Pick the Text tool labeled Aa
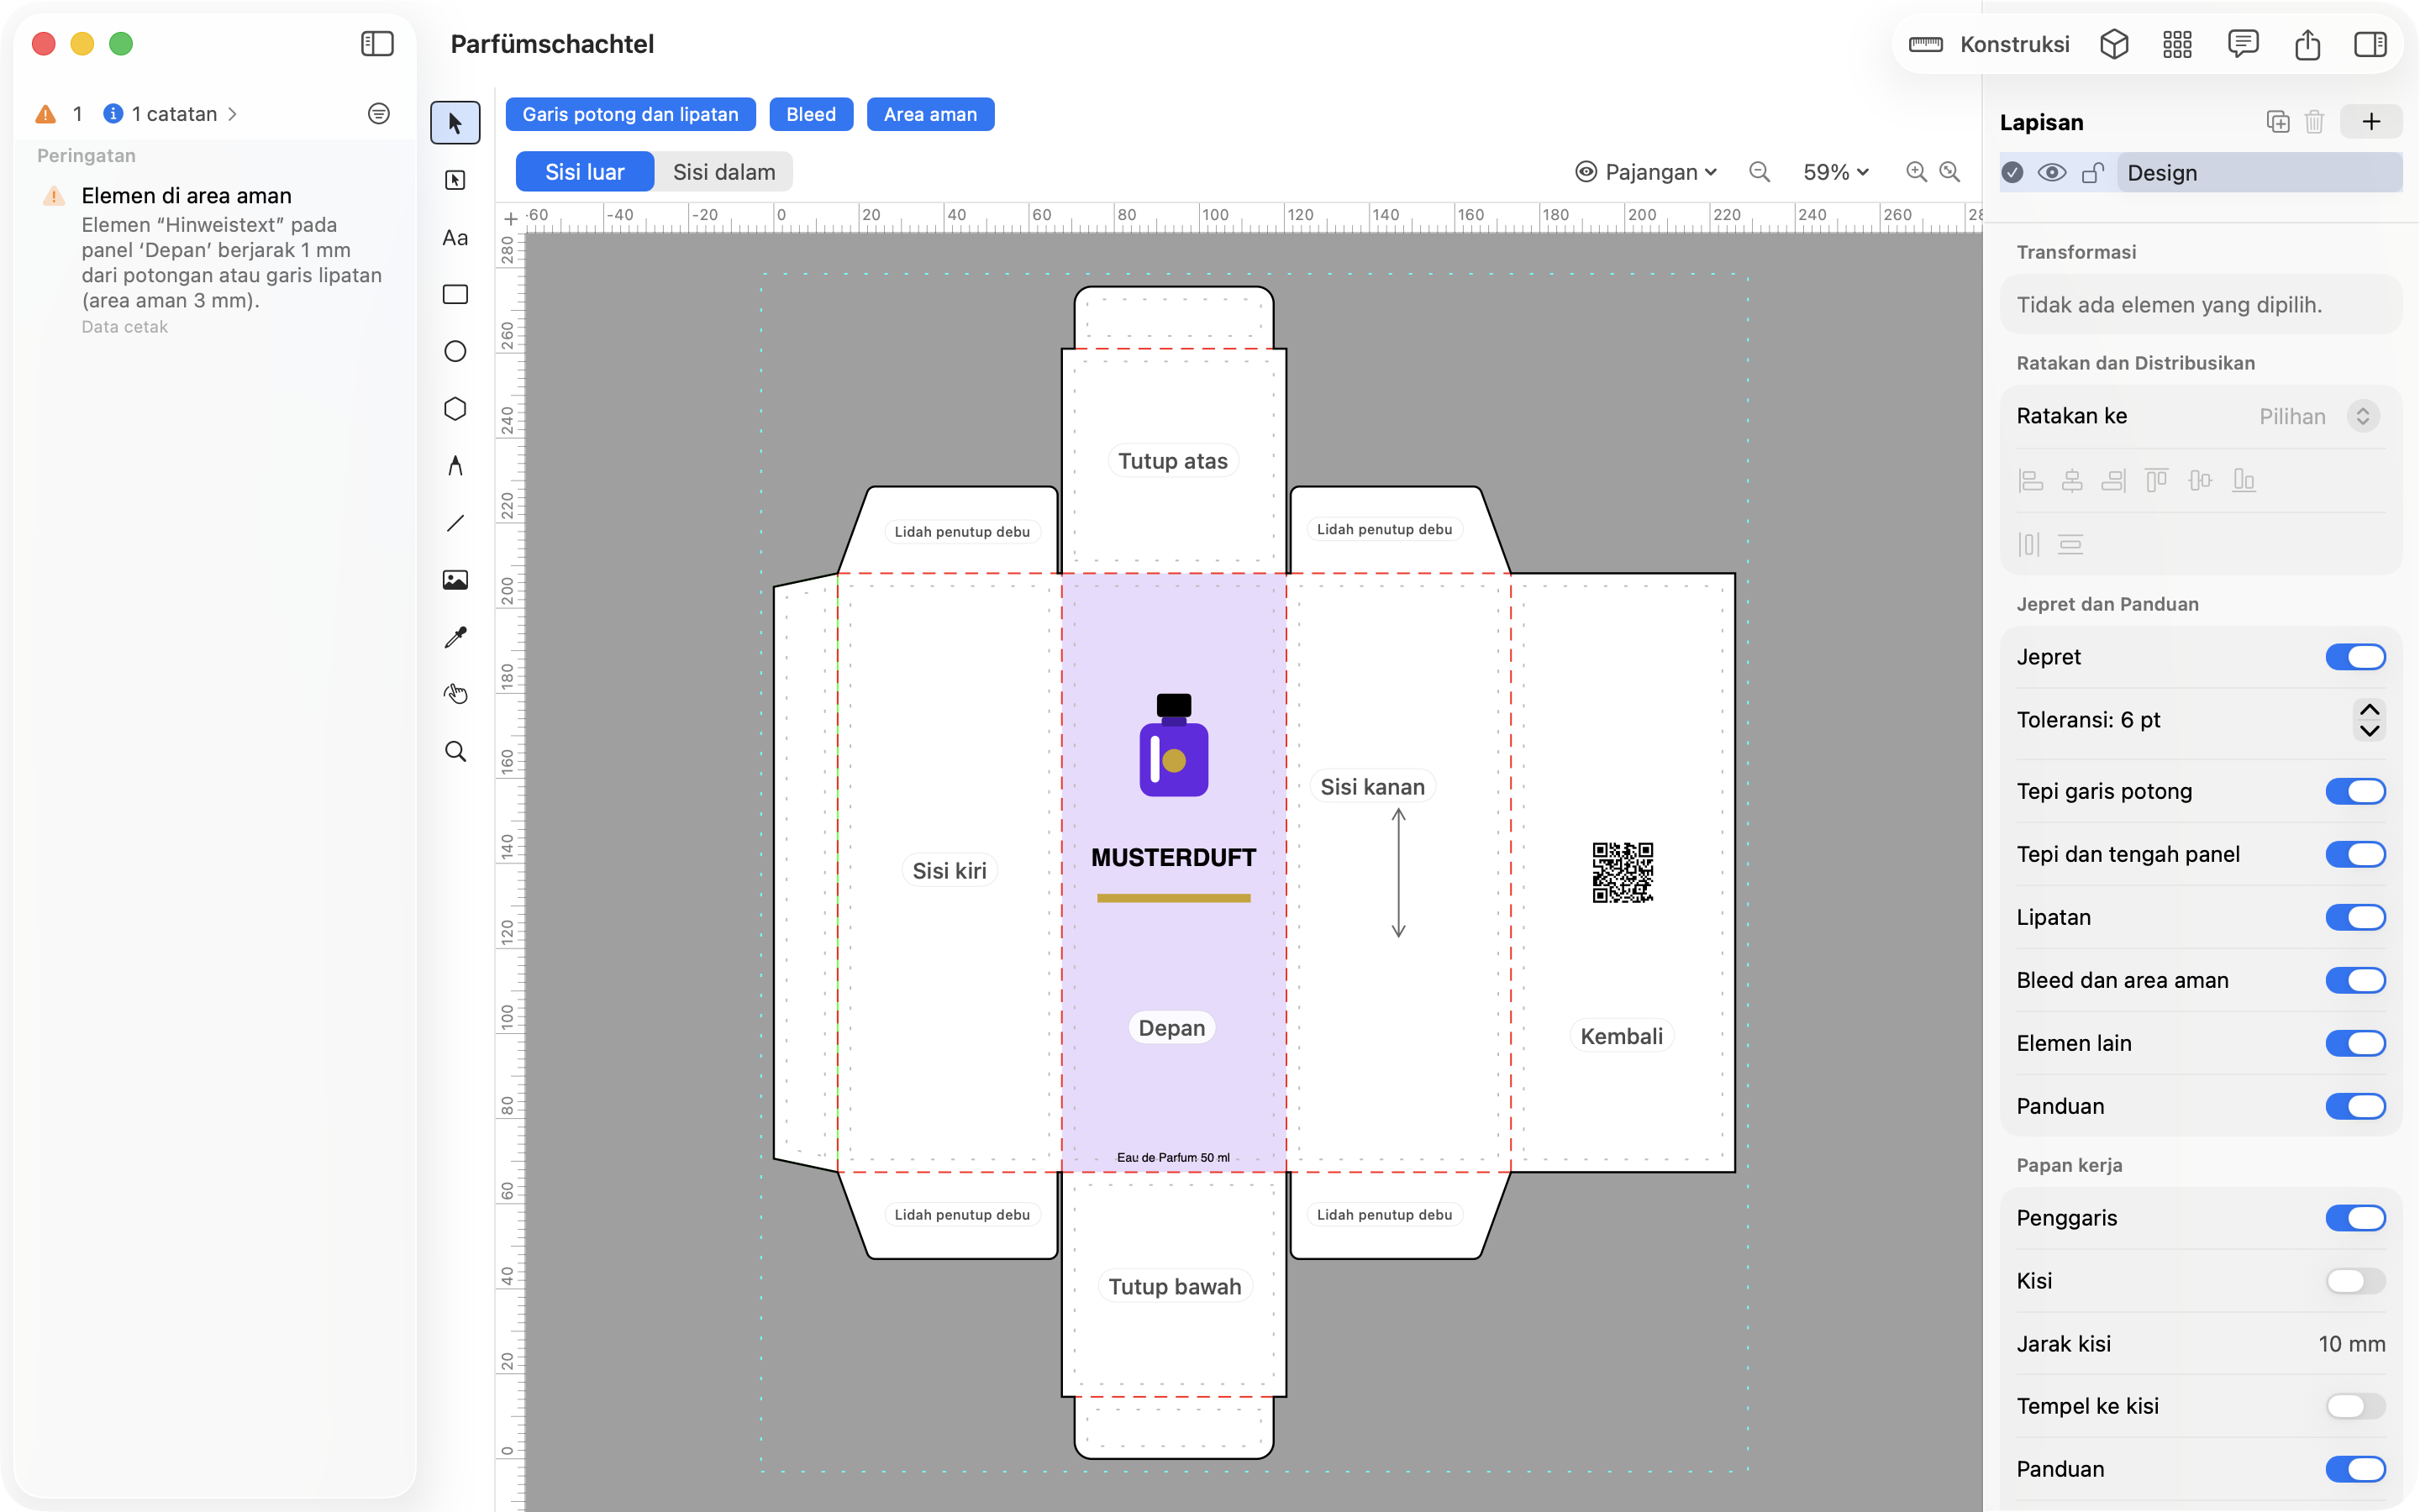Screen dimensions: 2420x1512 click(x=455, y=238)
